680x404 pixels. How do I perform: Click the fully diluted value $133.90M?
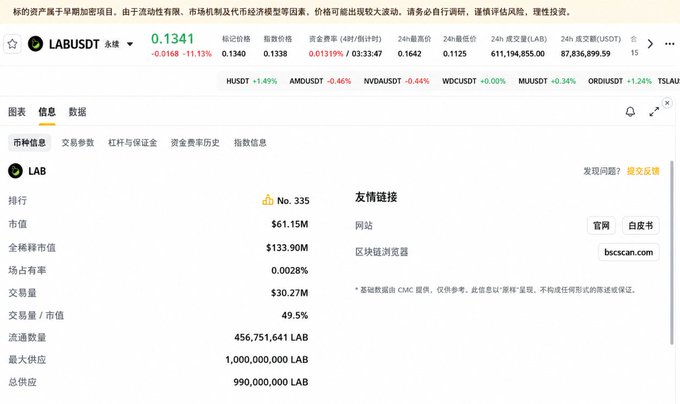click(287, 248)
